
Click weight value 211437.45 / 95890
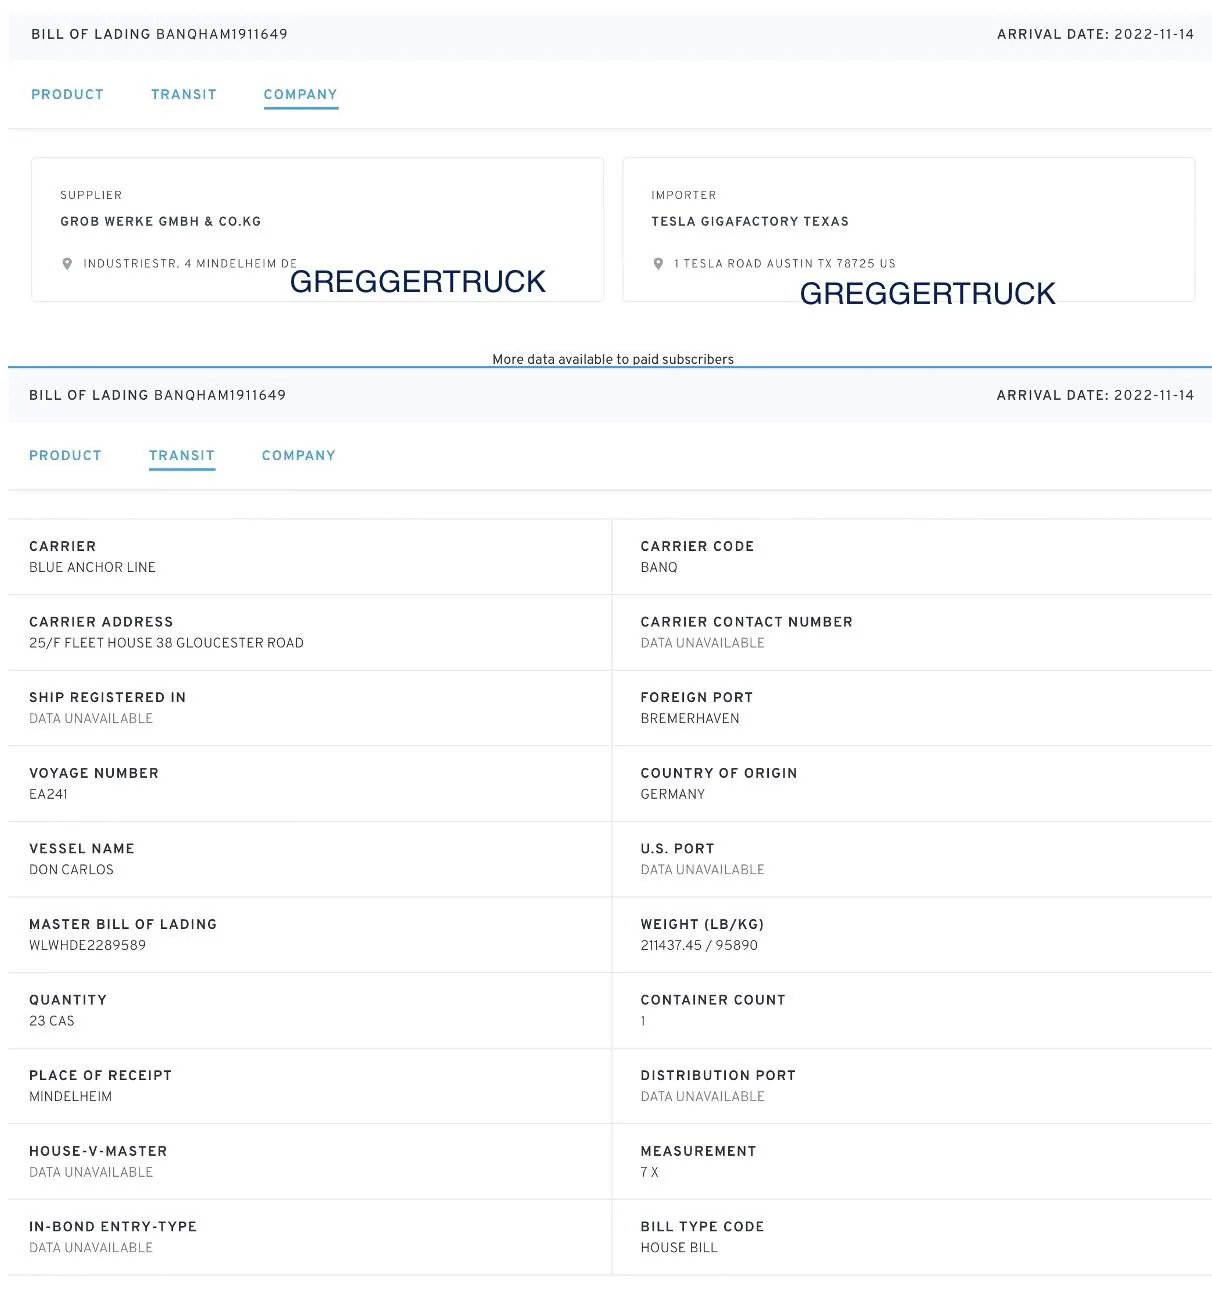(699, 945)
